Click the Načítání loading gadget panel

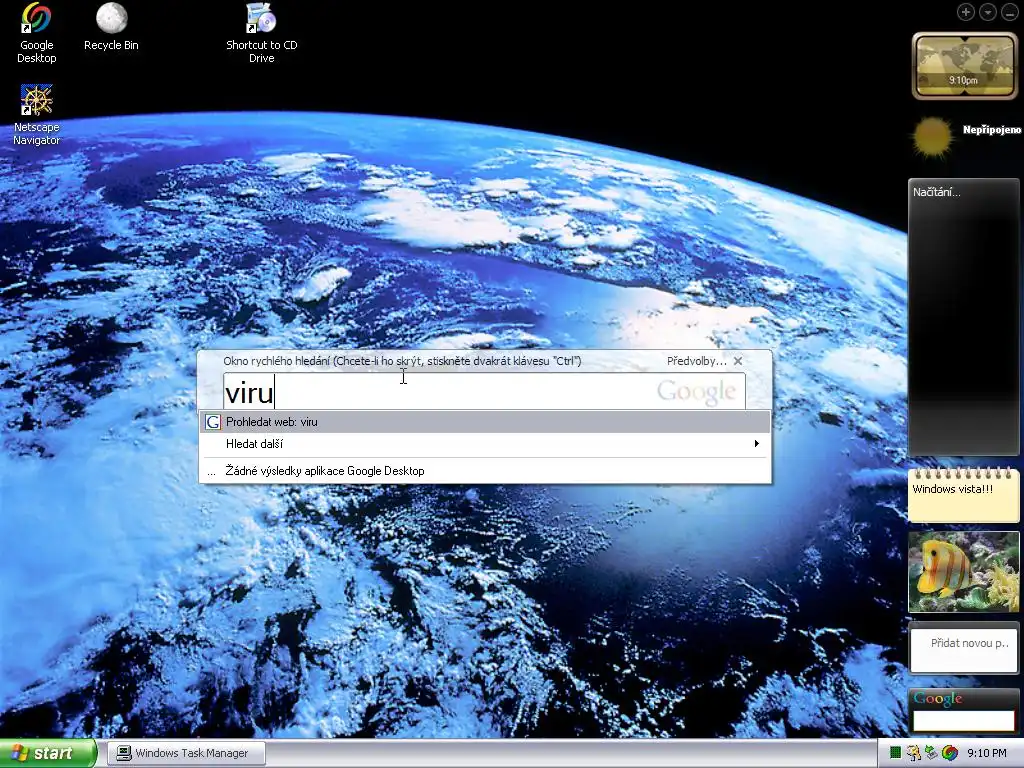click(x=963, y=317)
